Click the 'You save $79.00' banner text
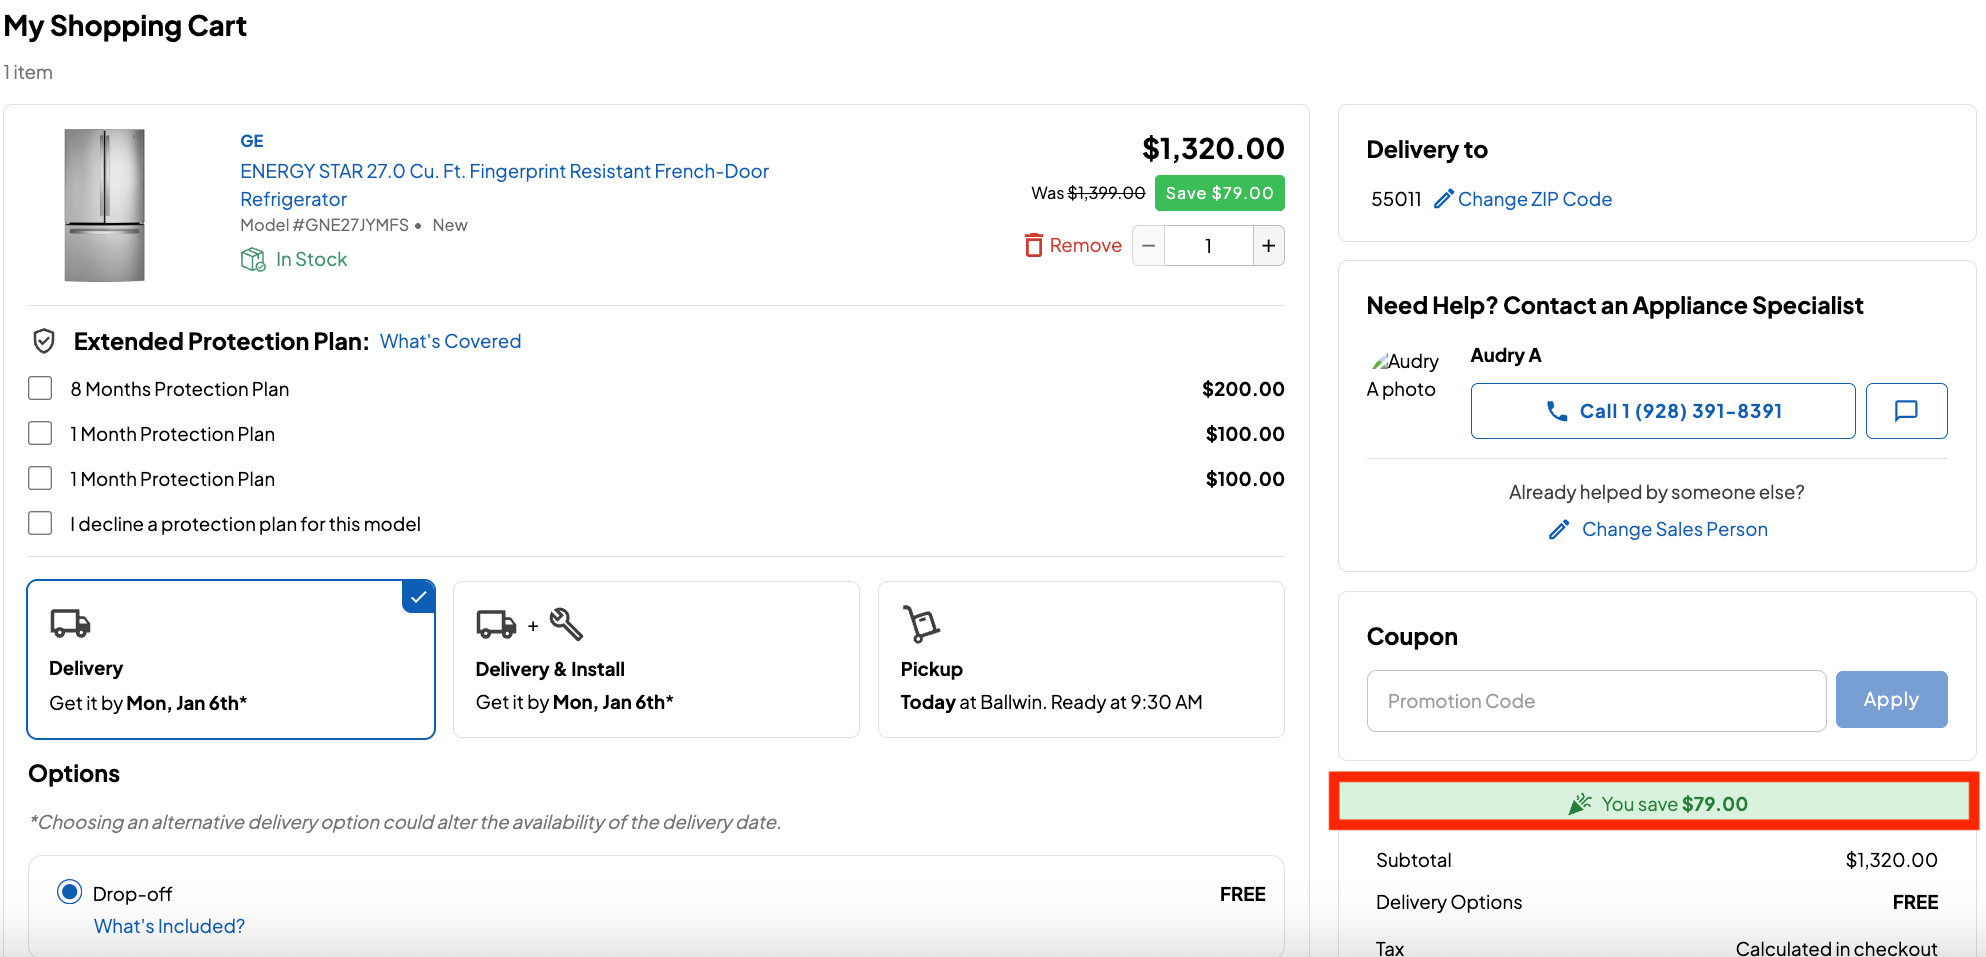The image size is (1986, 957). [1674, 804]
